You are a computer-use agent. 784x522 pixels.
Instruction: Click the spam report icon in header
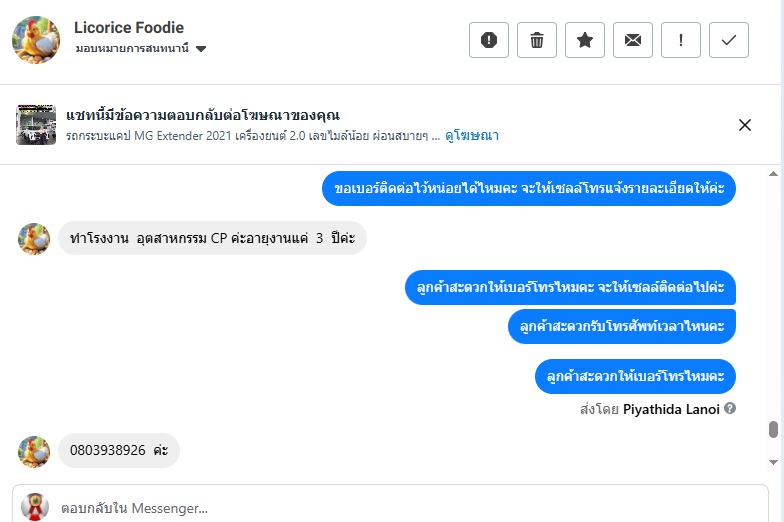pos(489,40)
